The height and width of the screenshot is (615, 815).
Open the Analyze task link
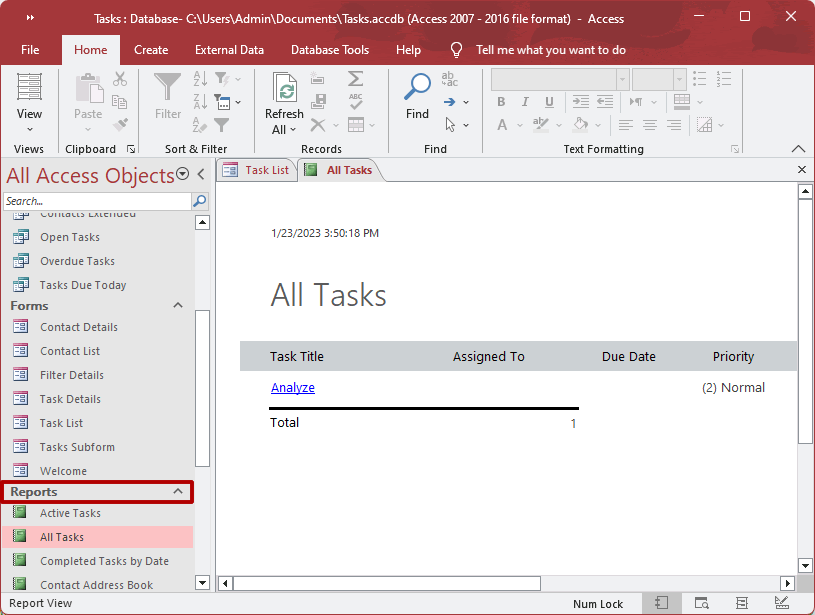pyautogui.click(x=293, y=388)
